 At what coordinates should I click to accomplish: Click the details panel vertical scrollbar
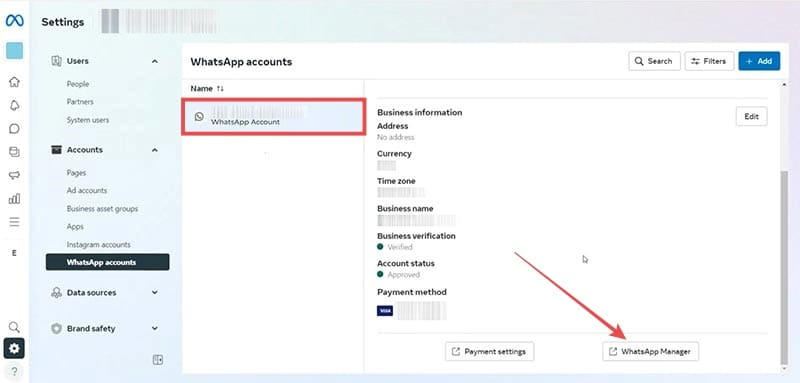click(784, 268)
